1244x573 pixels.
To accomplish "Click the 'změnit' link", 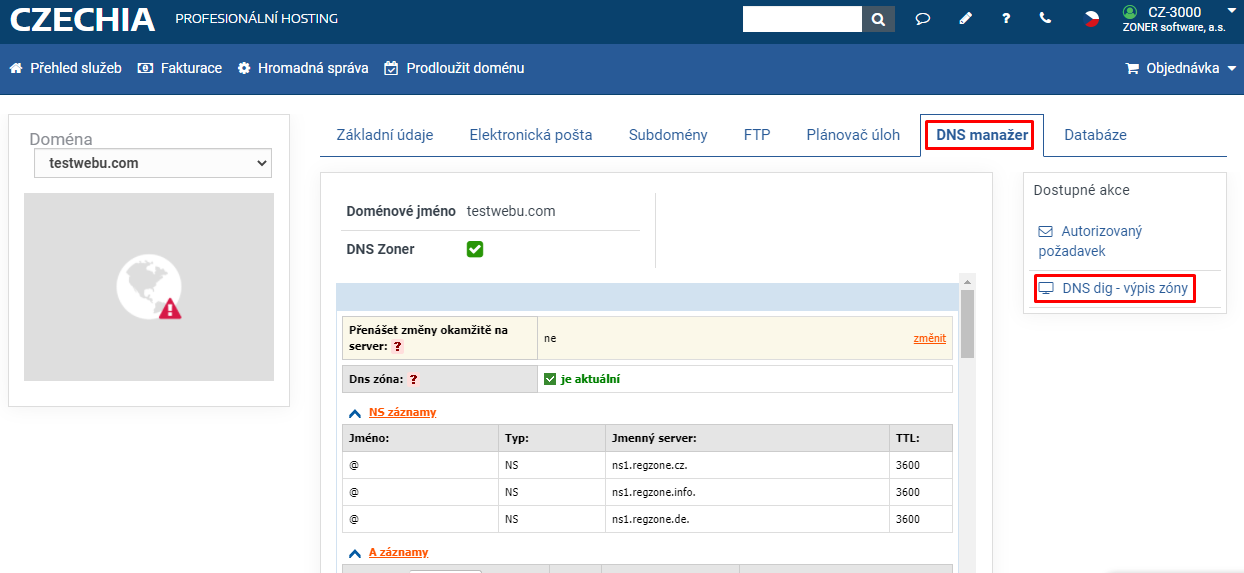I will click(929, 338).
